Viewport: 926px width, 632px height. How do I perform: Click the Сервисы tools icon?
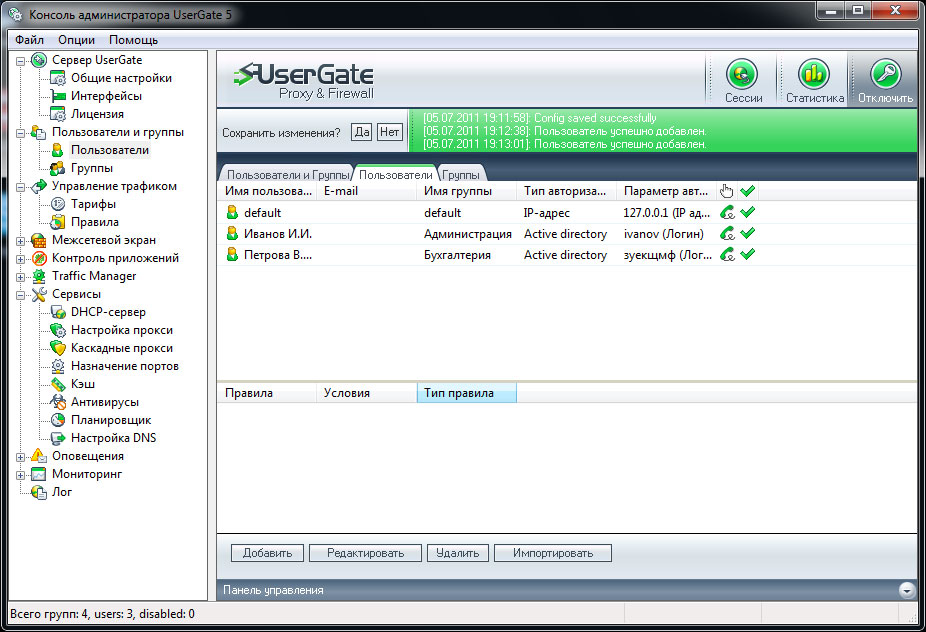(39, 294)
